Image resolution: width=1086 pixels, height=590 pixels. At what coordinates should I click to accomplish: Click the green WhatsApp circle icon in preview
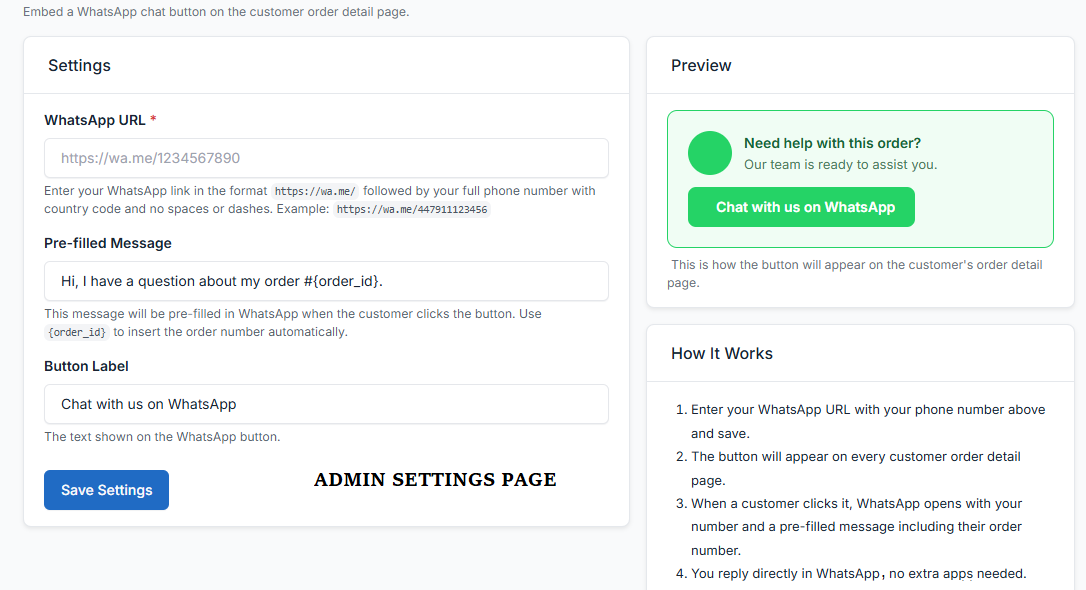[x=710, y=153]
